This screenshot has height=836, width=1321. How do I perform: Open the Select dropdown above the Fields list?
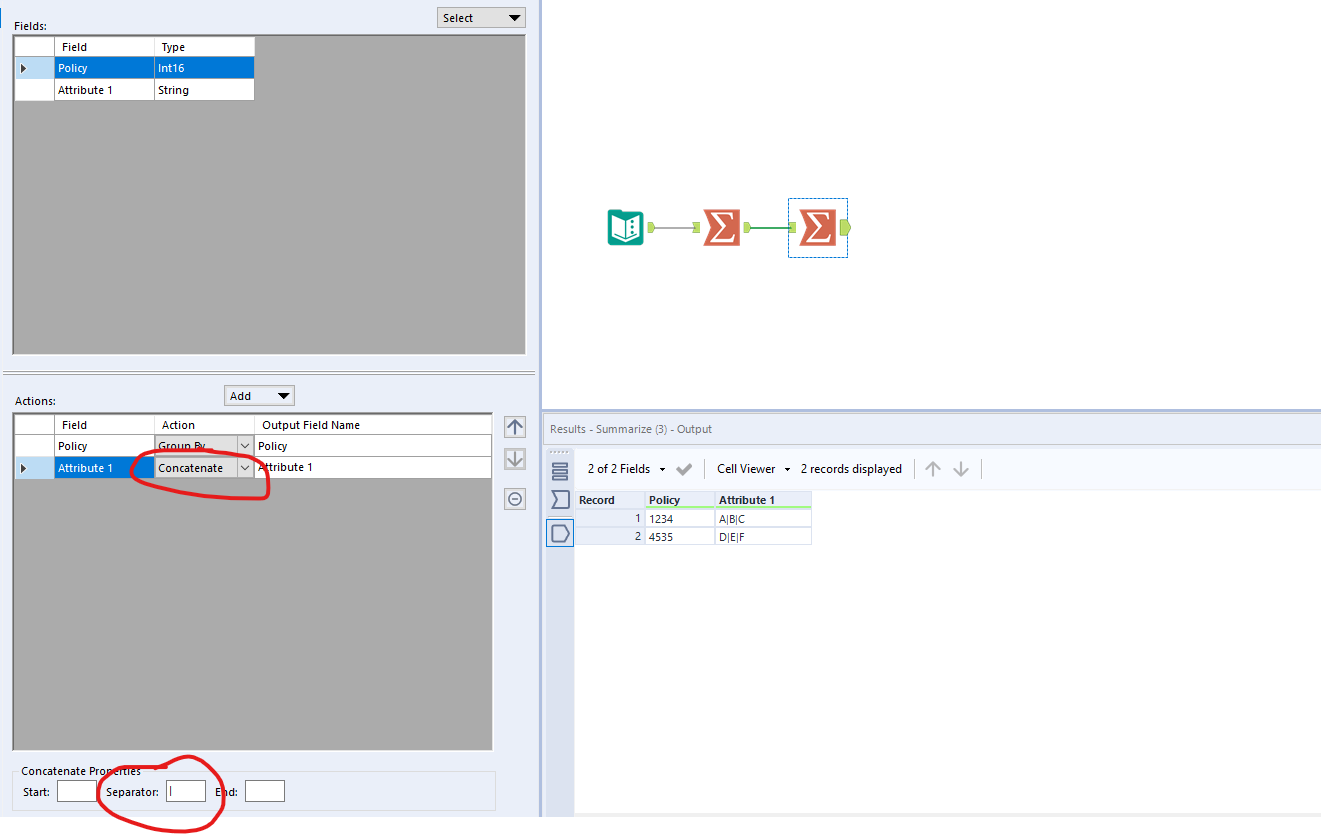coord(480,17)
